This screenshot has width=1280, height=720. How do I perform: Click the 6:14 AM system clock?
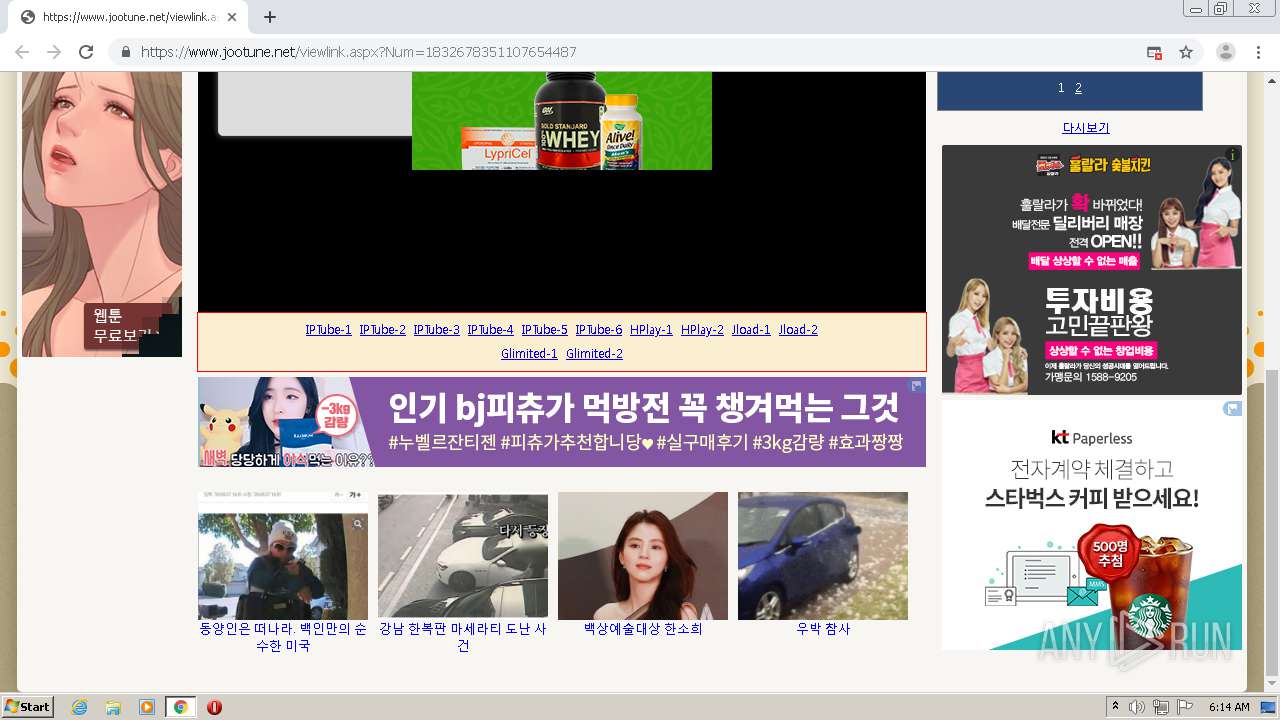(x=1229, y=707)
